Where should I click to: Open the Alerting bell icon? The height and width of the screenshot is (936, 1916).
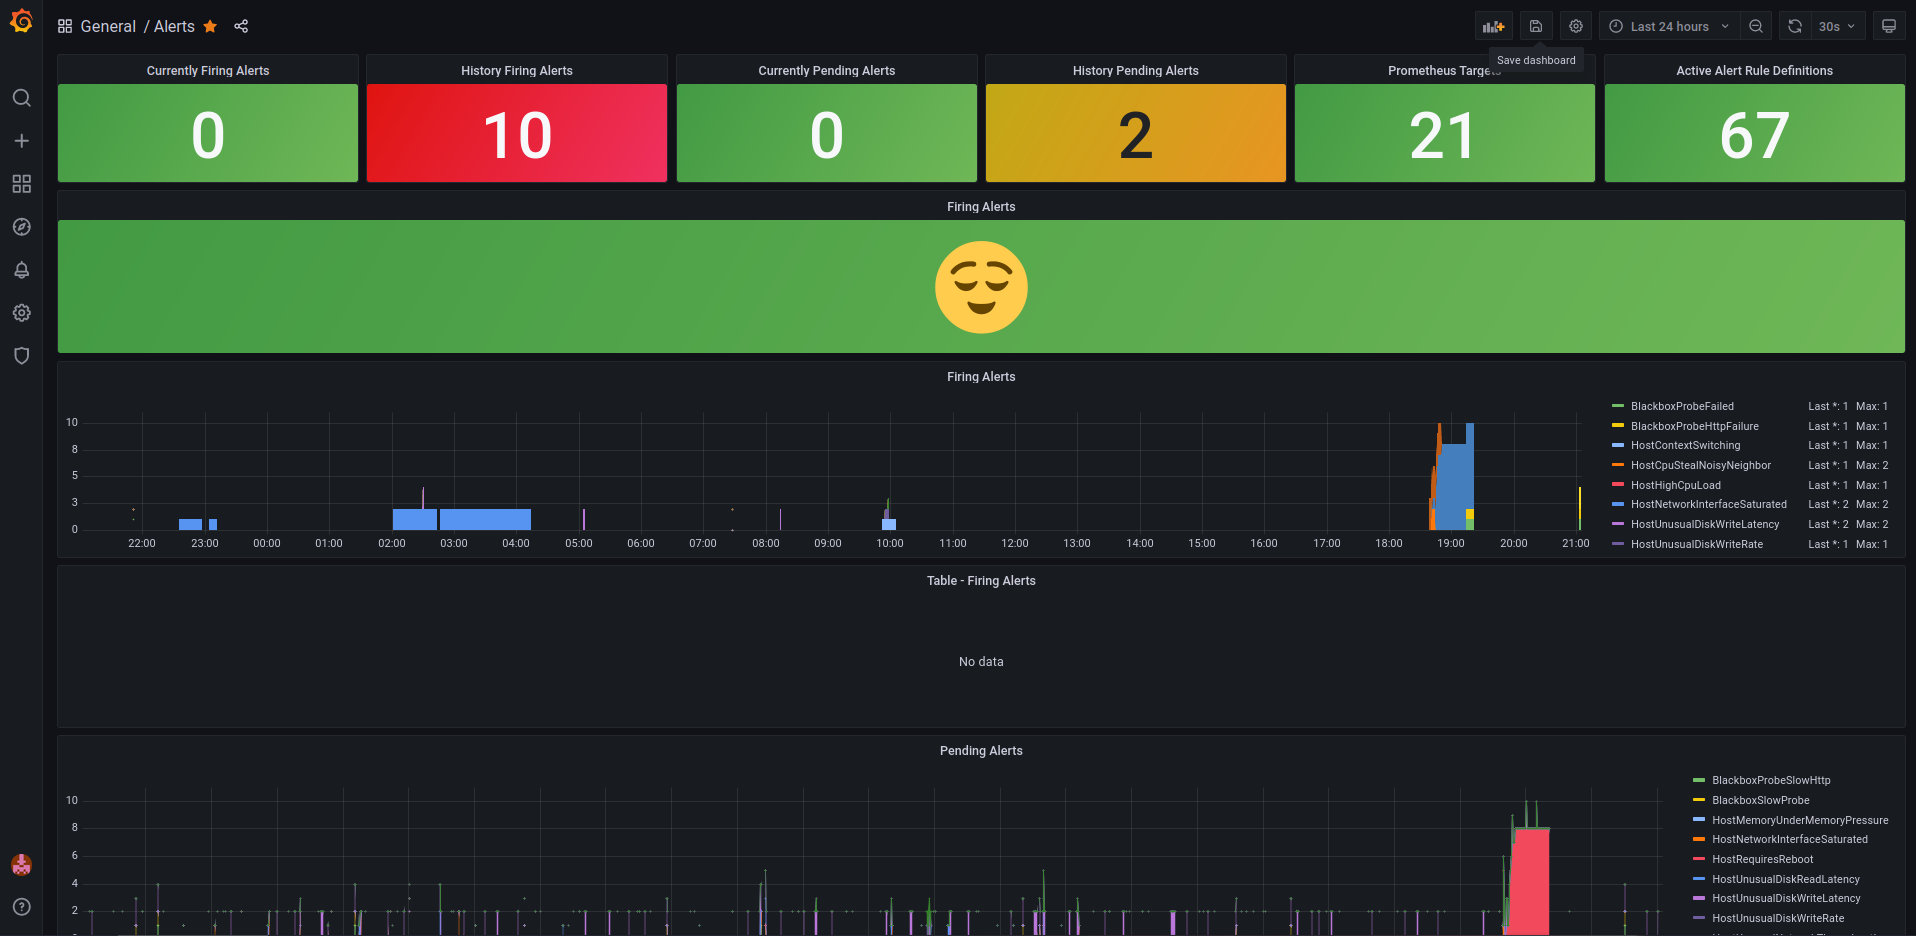coord(21,270)
